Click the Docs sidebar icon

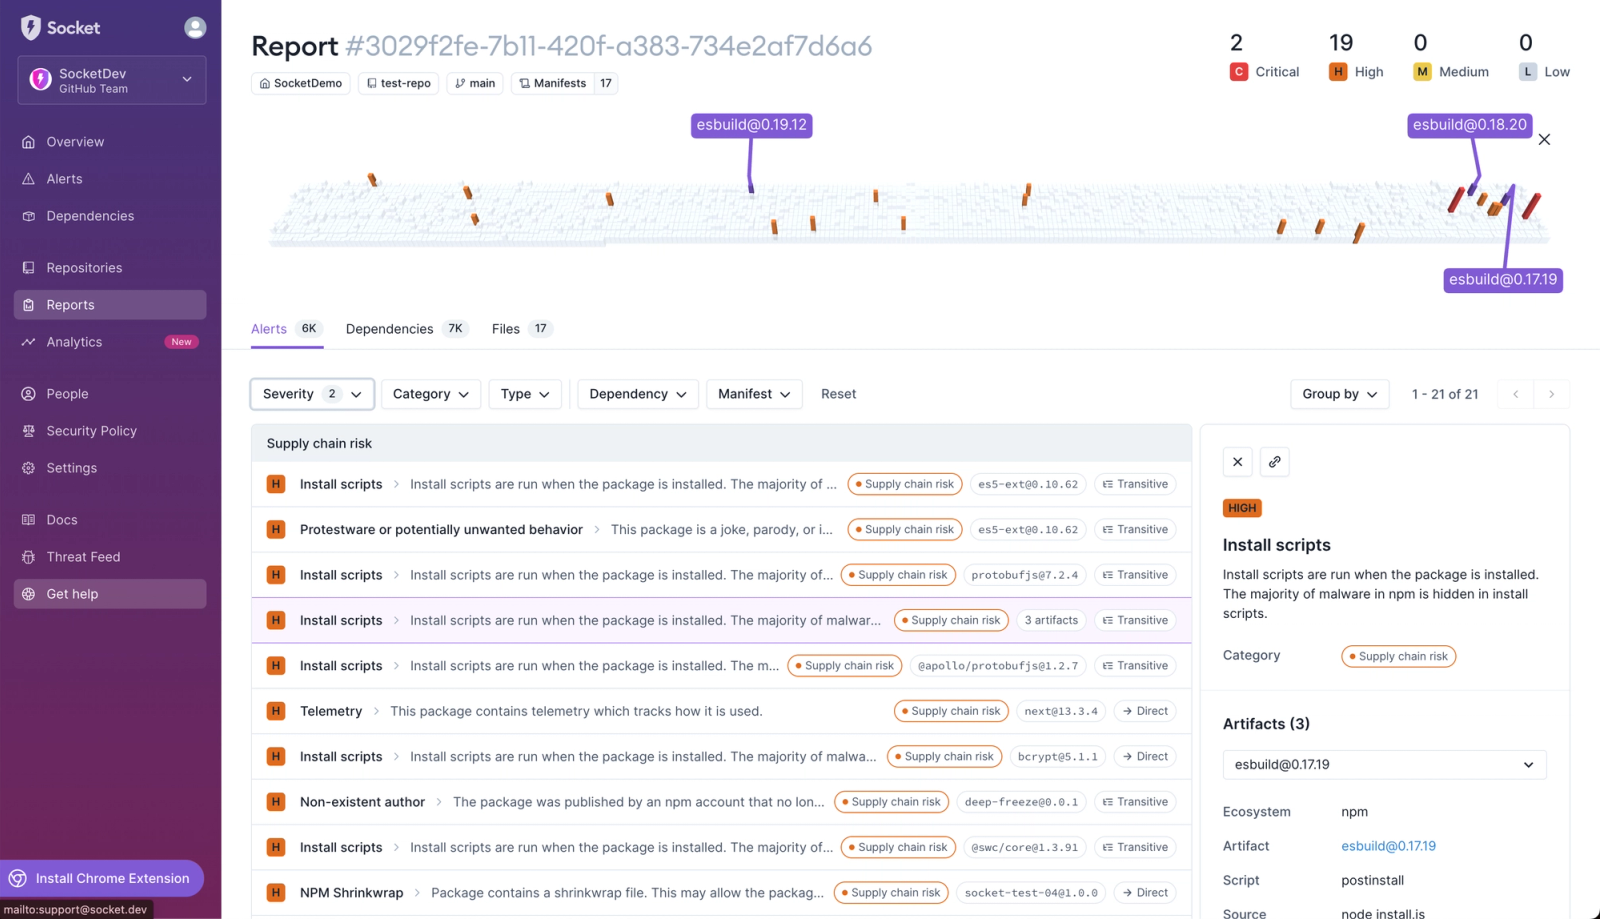click(x=28, y=520)
